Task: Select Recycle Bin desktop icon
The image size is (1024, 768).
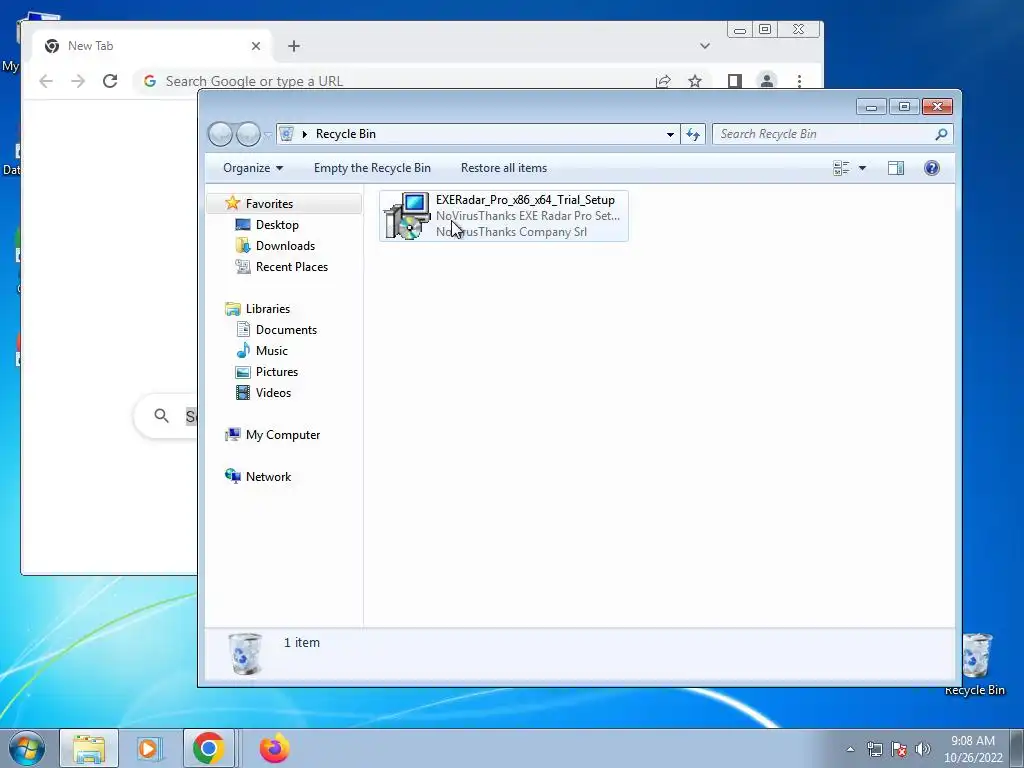Action: tap(975, 665)
